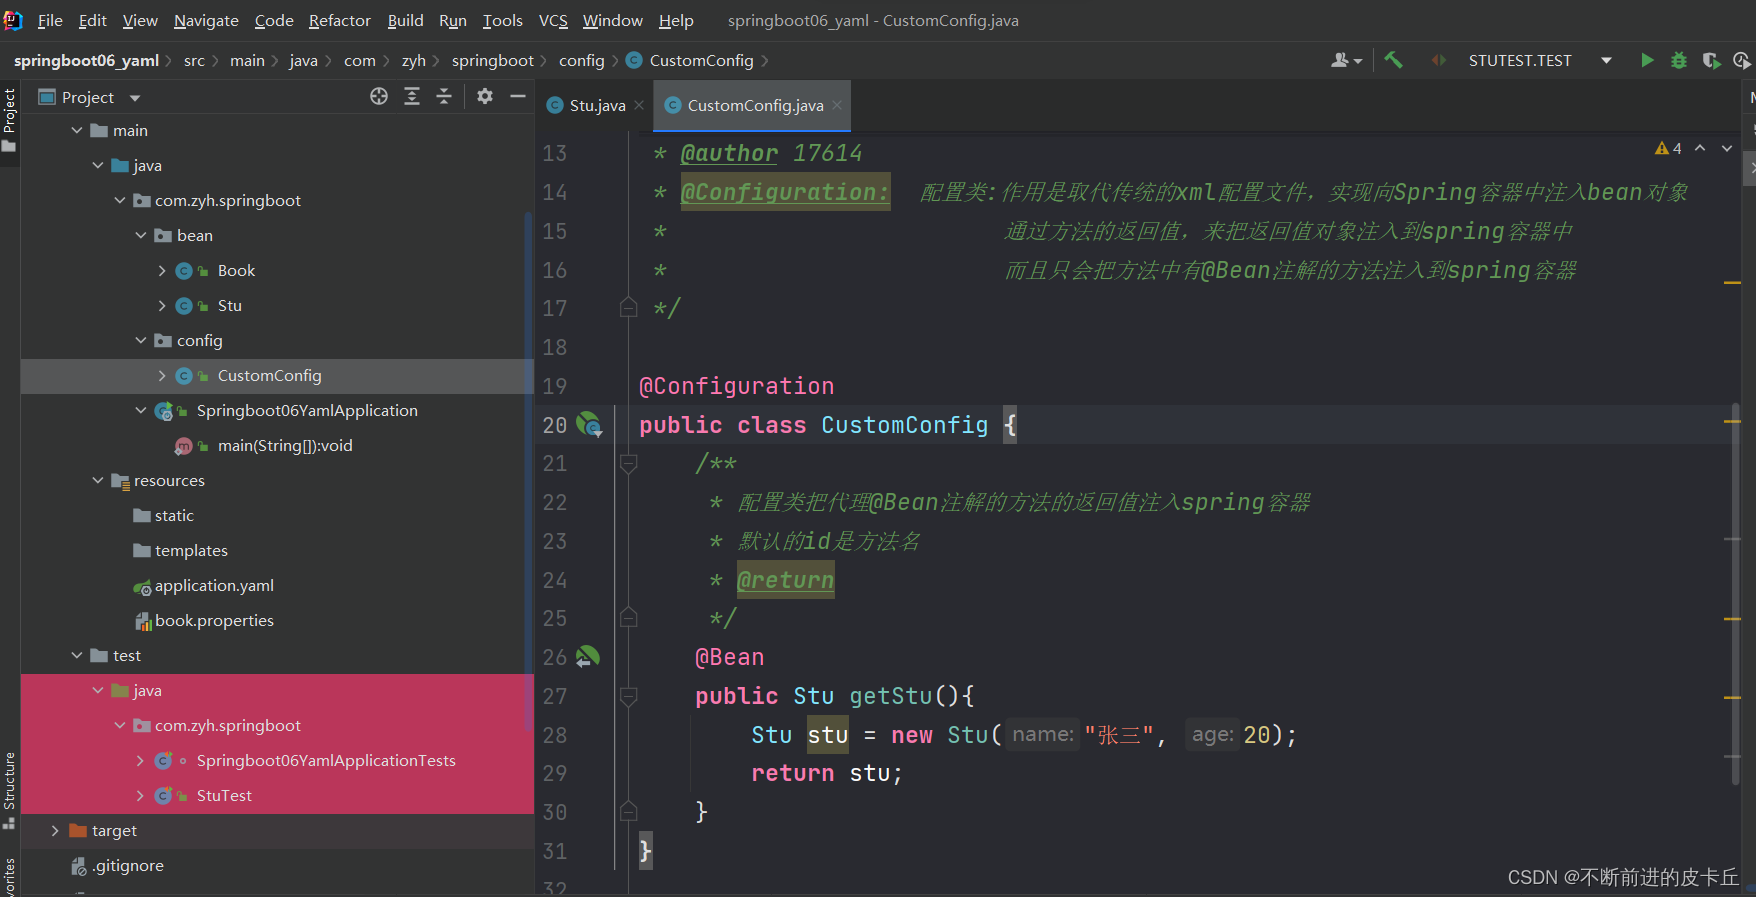
Task: Open the Refactor menu
Action: (x=339, y=20)
